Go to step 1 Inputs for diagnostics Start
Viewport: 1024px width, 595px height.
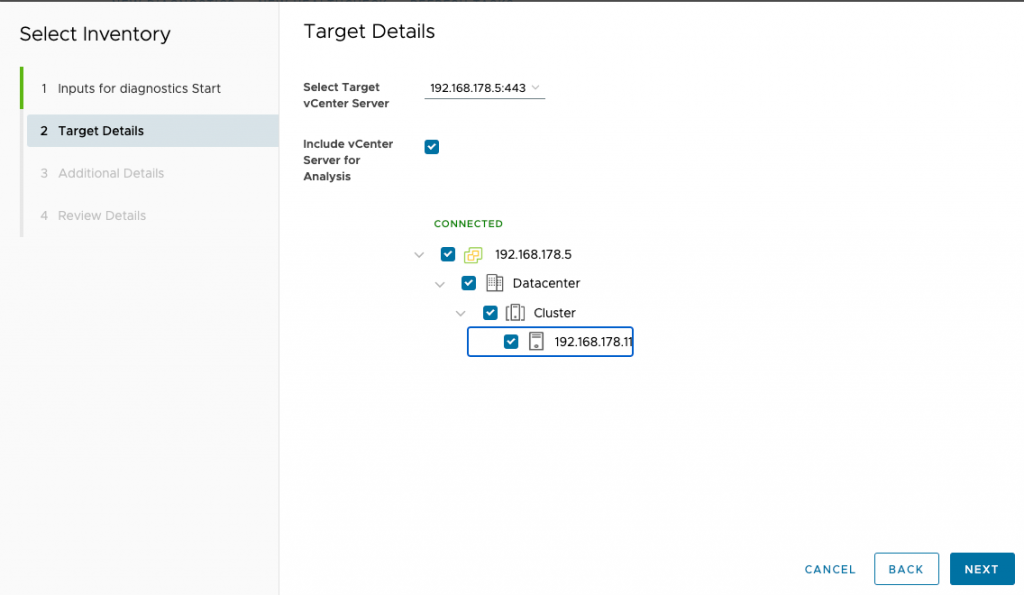(139, 88)
